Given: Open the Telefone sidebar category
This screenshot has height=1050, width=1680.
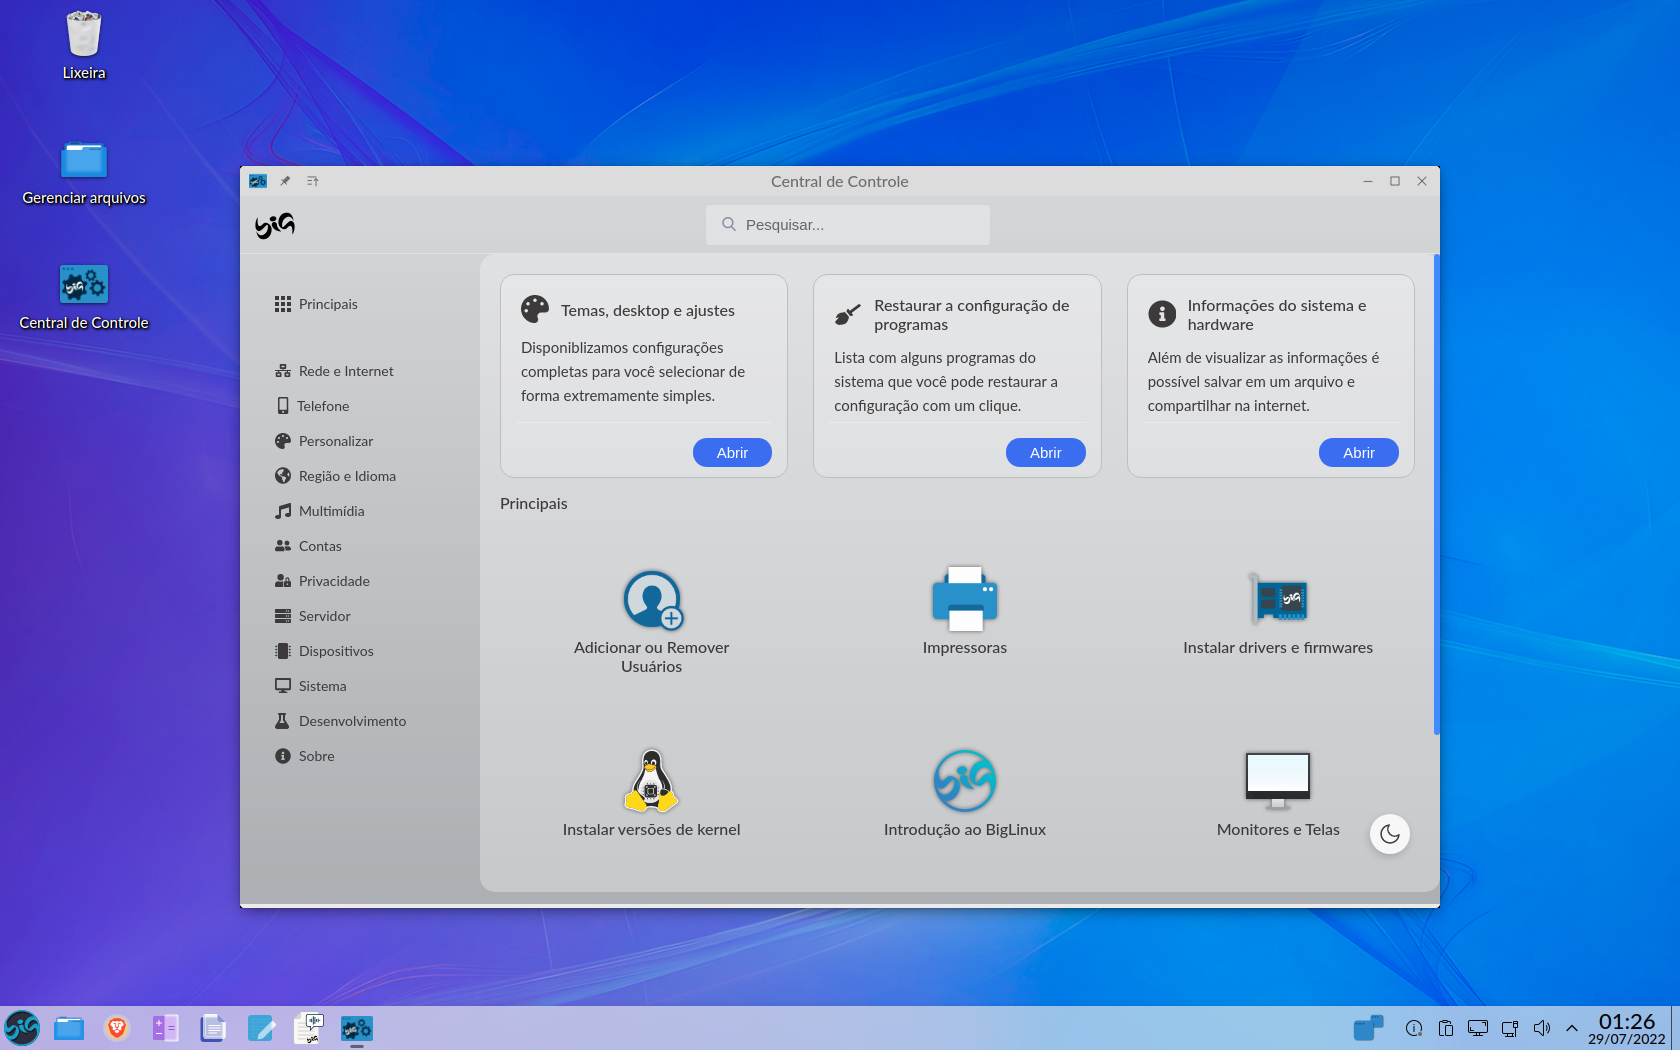Looking at the screenshot, I should [313, 406].
